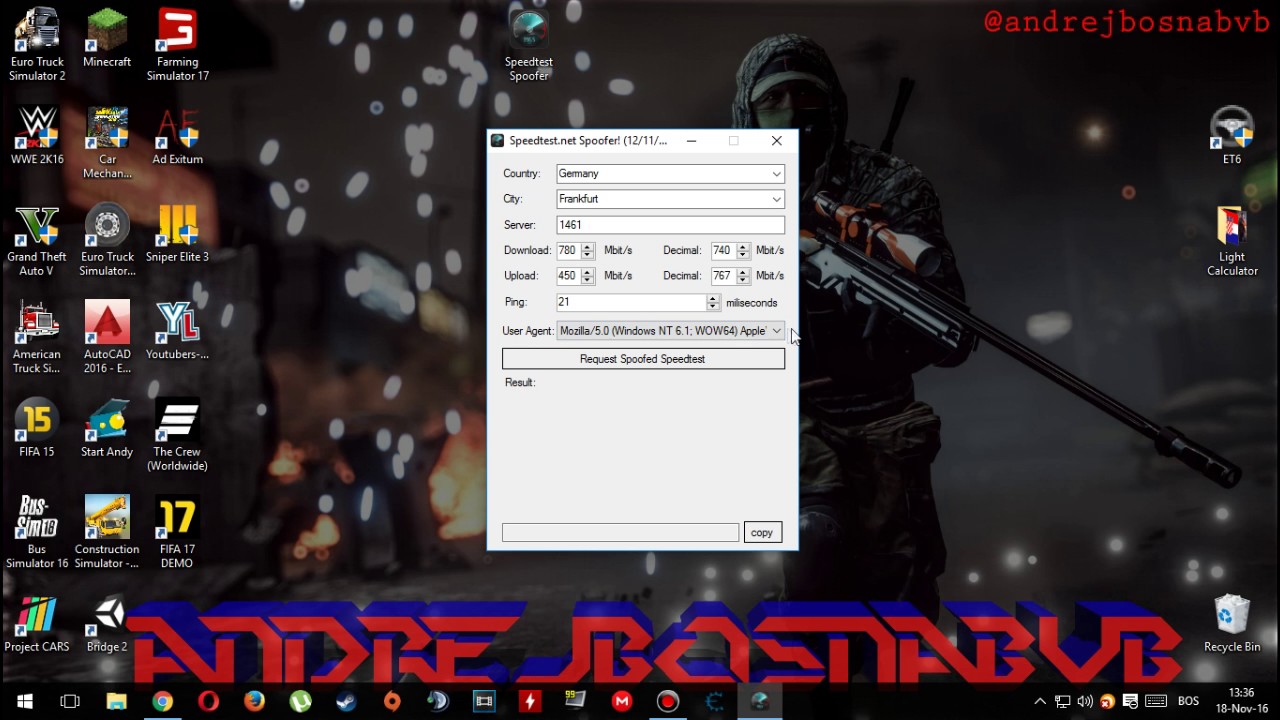Image resolution: width=1280 pixels, height=720 pixels.
Task: Select the ET6 desktop icon
Action: tap(1232, 137)
